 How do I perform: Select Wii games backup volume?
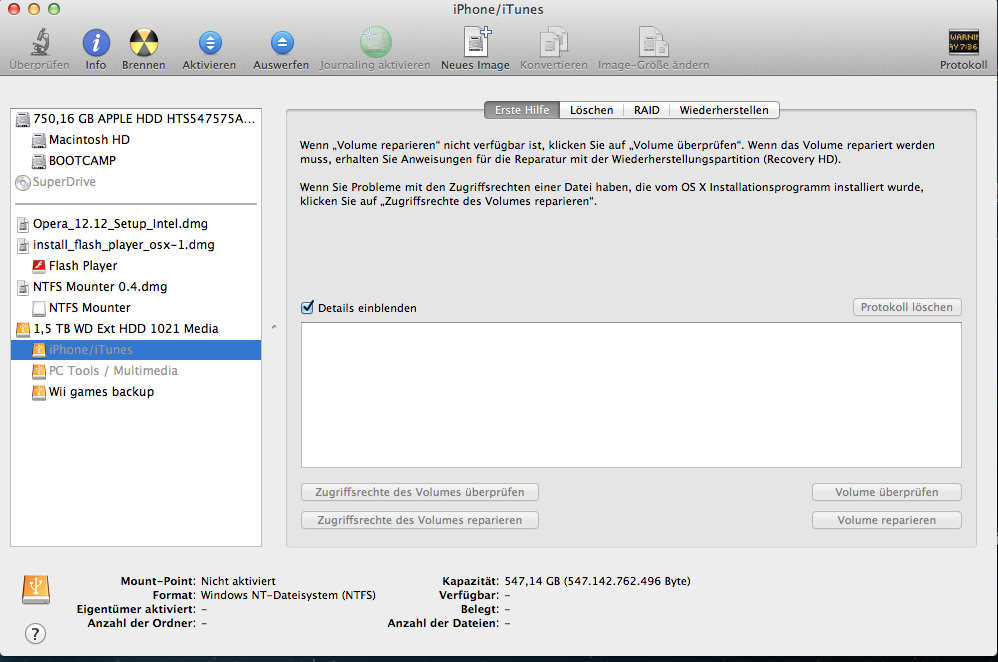pyautogui.click(x=101, y=392)
